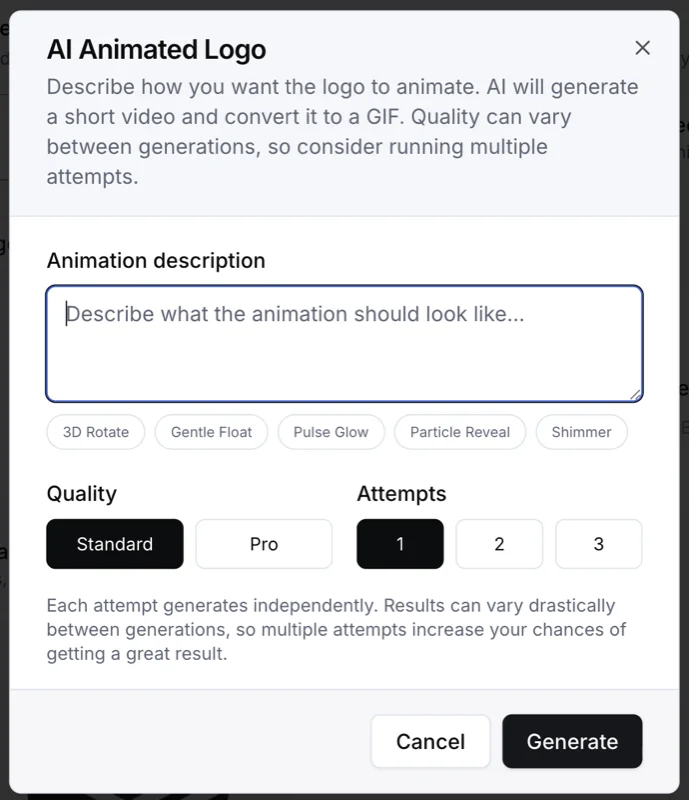Click the Animation description label
Image resolution: width=689 pixels, height=800 pixels.
[155, 260]
